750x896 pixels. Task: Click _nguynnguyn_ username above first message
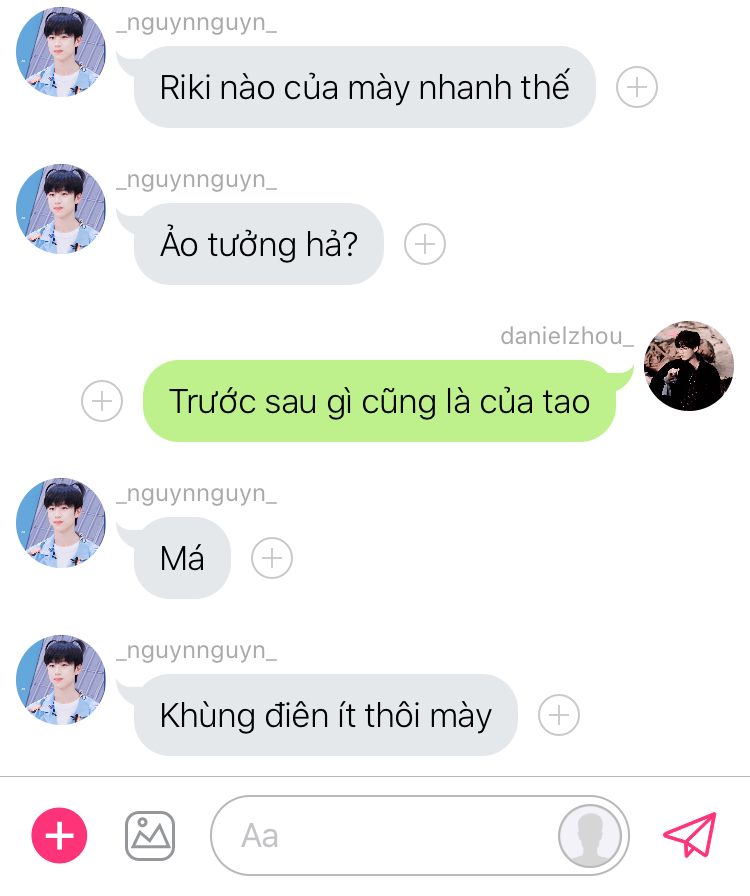tap(197, 23)
